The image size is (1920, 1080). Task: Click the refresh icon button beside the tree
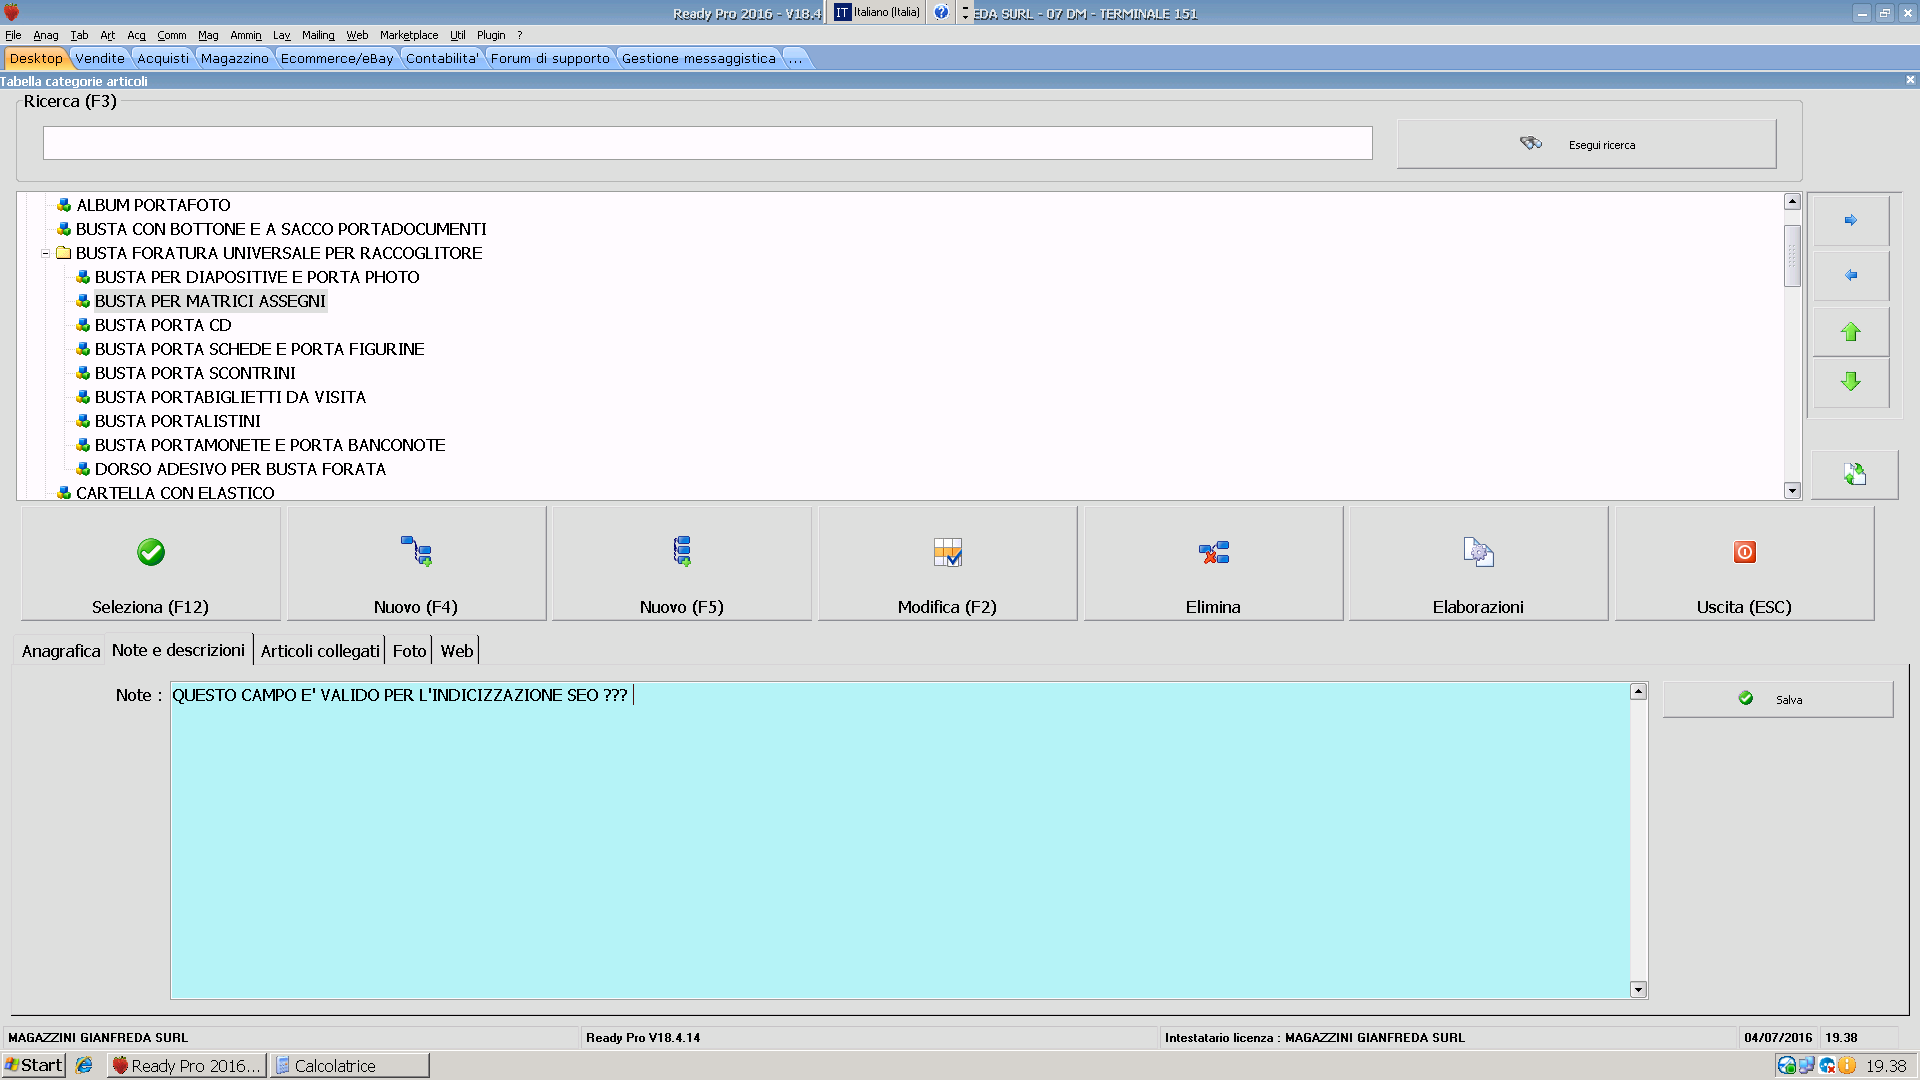1854,474
